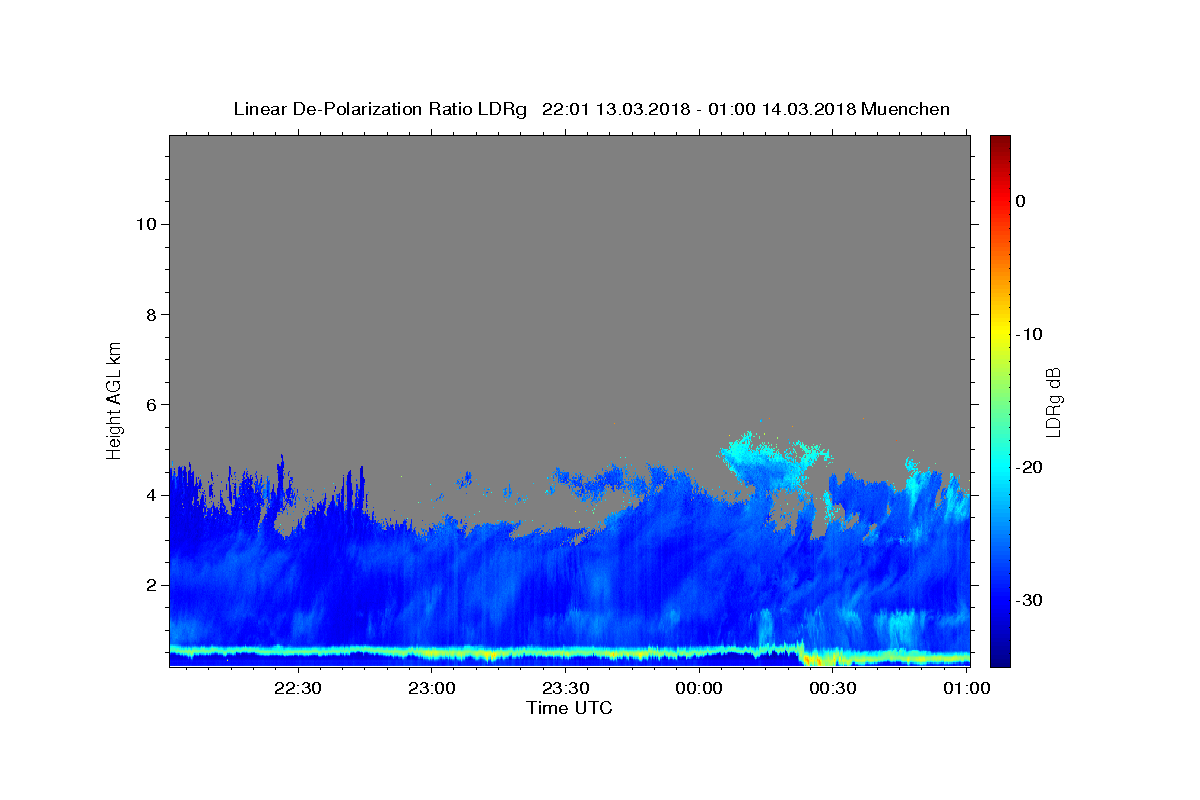Image resolution: width=1200 pixels, height=800 pixels.
Task: Click the 01:00 time tick label
Action: 965,689
